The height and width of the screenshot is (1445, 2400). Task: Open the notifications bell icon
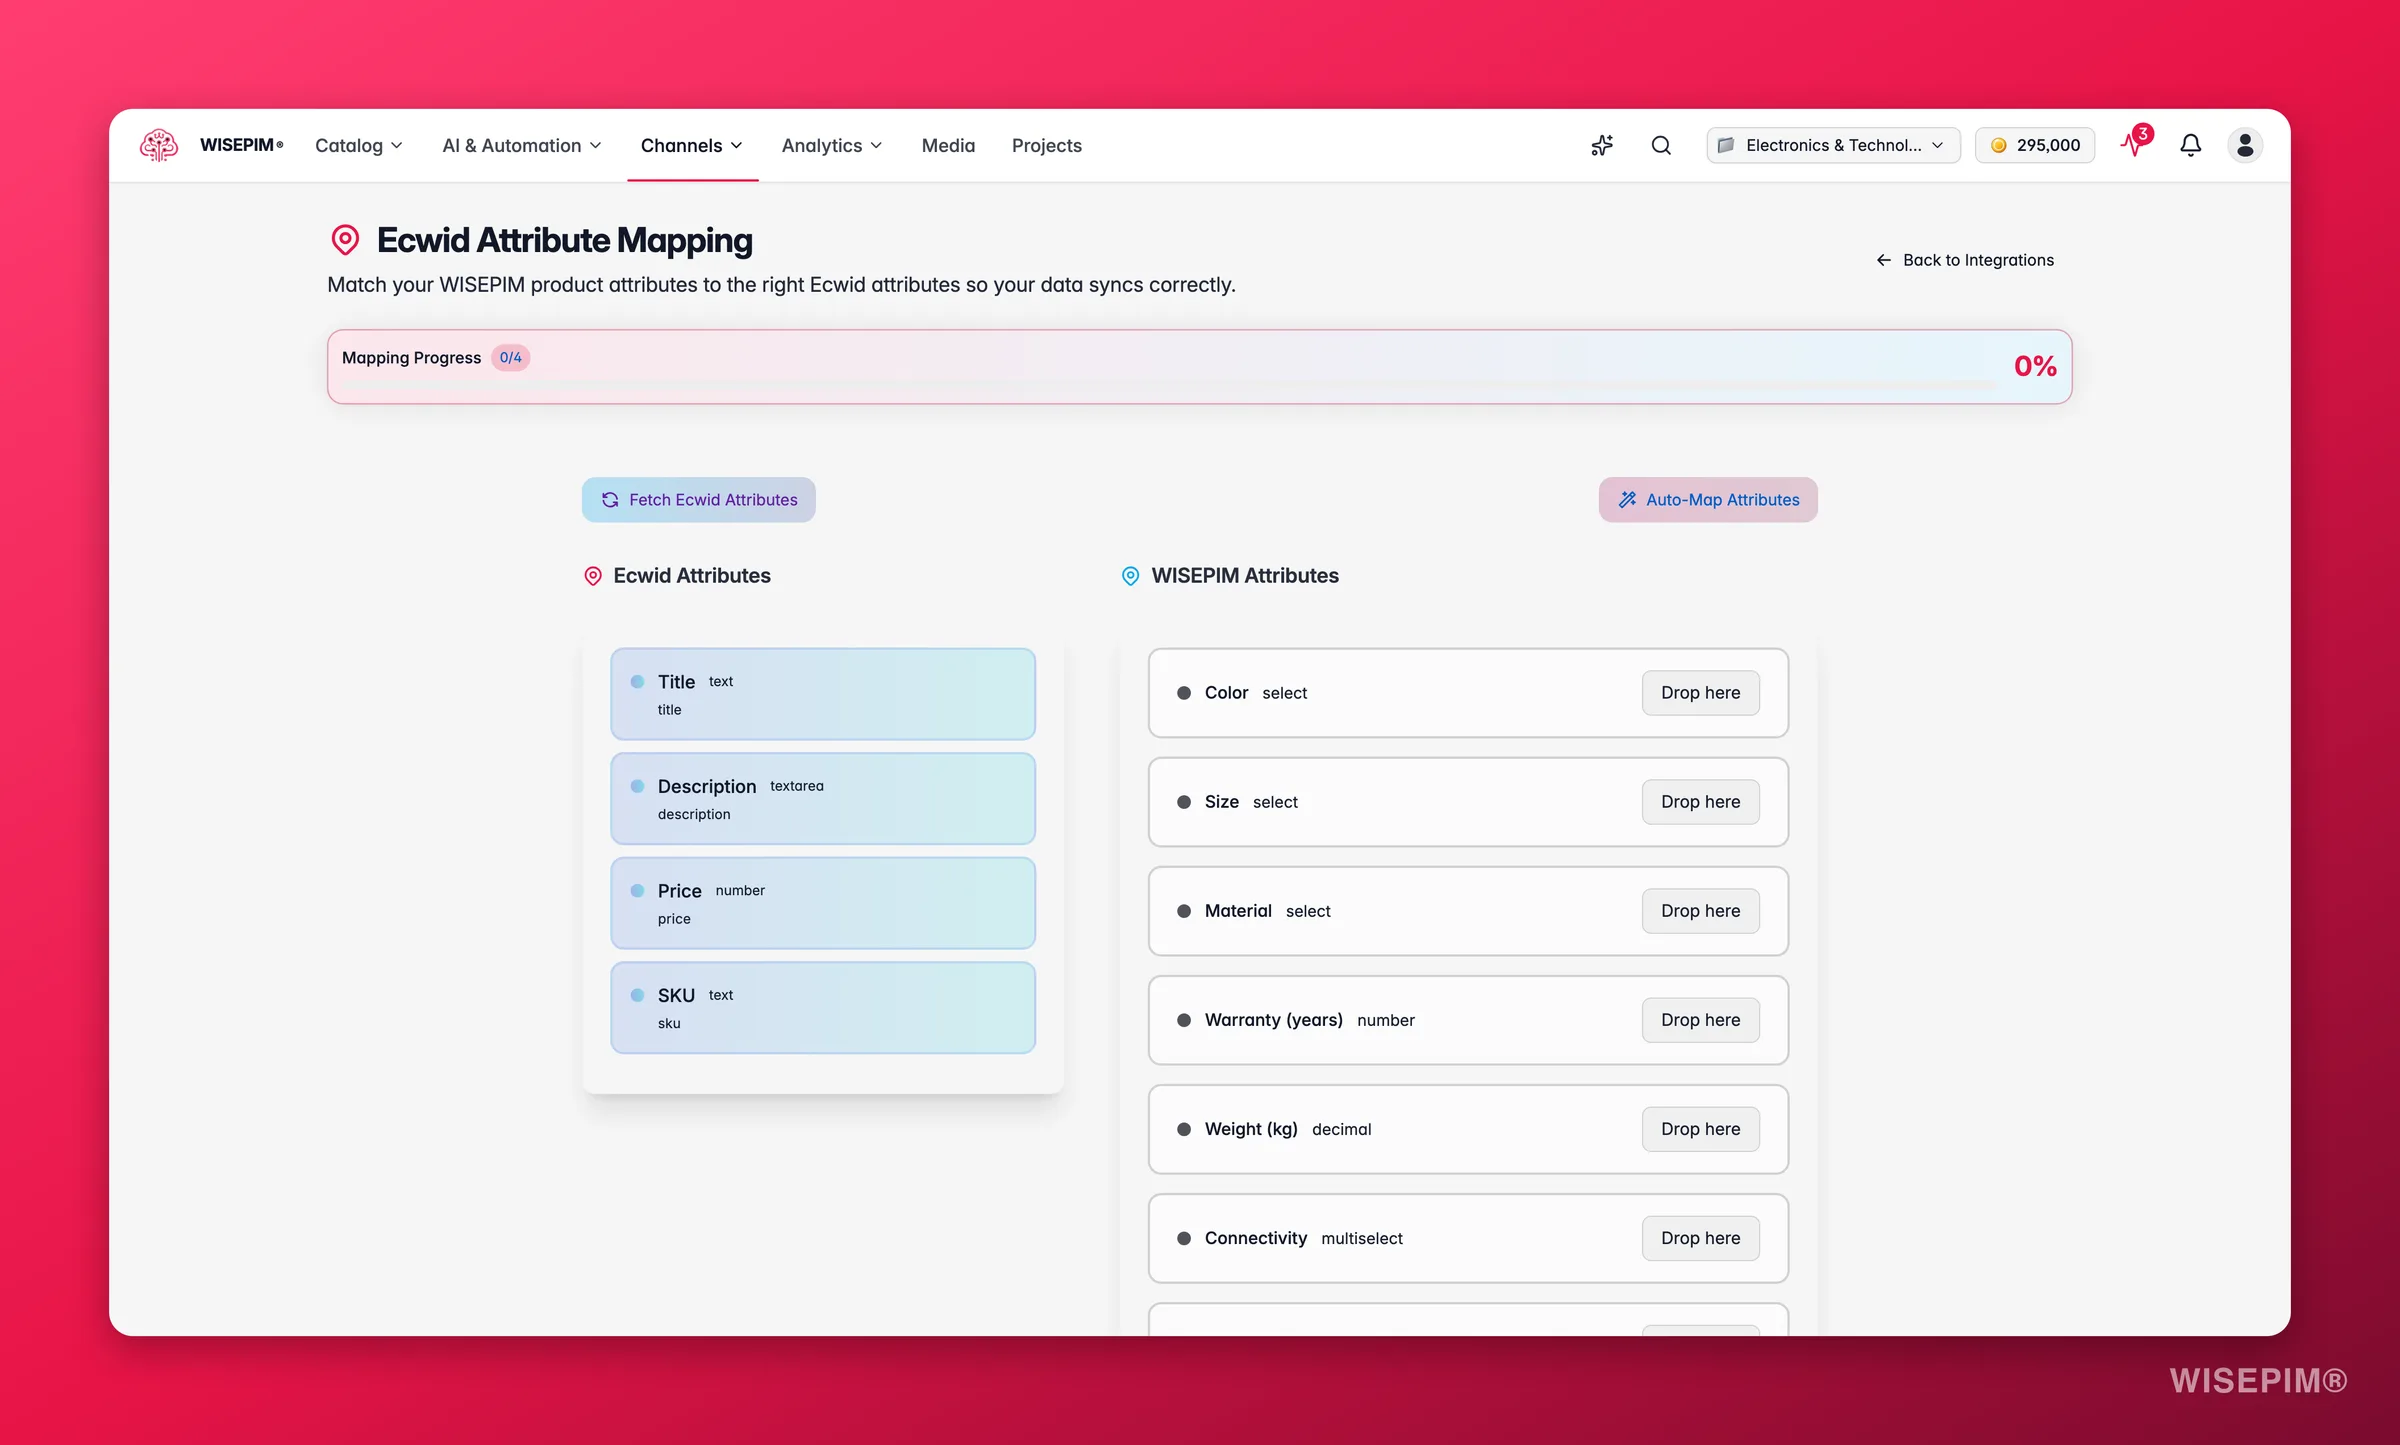(x=2190, y=145)
